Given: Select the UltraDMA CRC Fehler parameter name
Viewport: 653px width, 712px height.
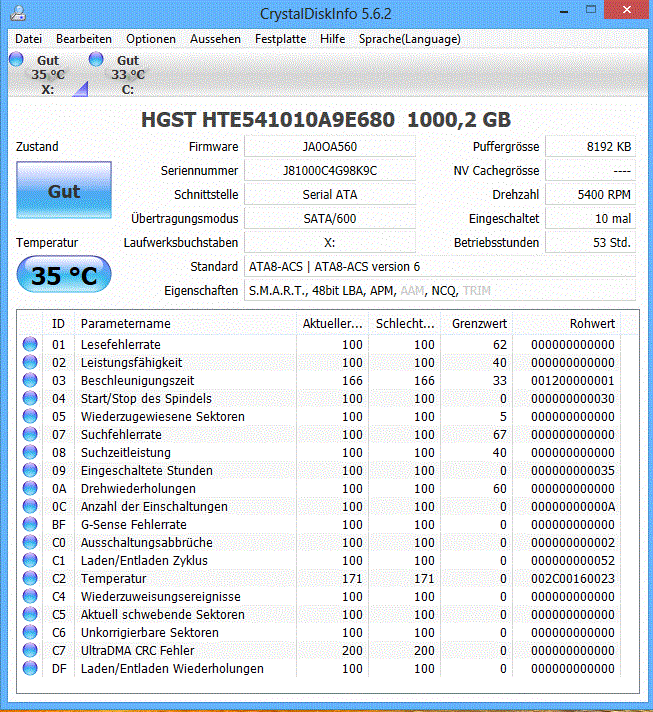Looking at the screenshot, I should 138,651.
